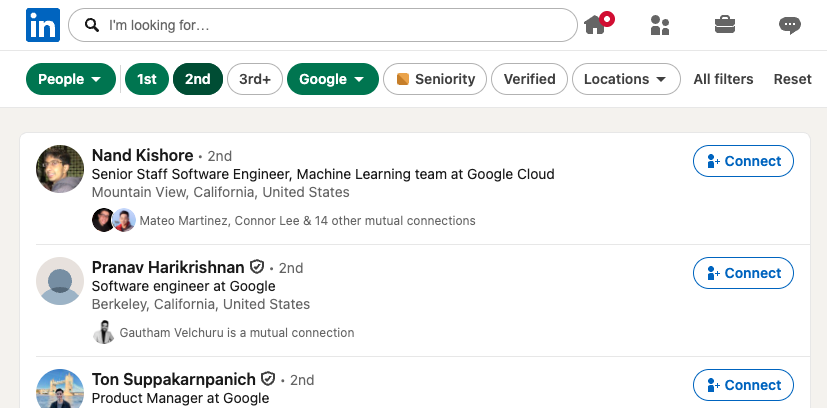Expand the Locations filter dropdown
The image size is (827, 408).
point(626,79)
